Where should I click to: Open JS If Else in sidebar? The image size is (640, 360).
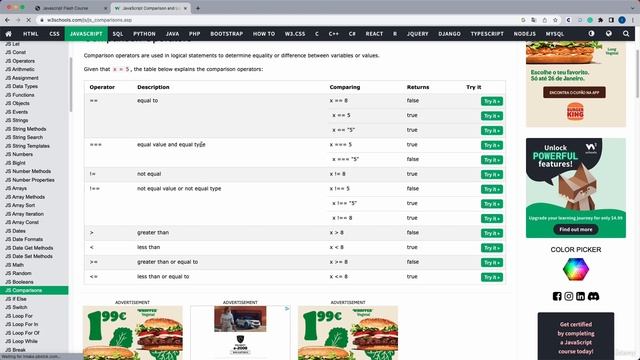16,299
